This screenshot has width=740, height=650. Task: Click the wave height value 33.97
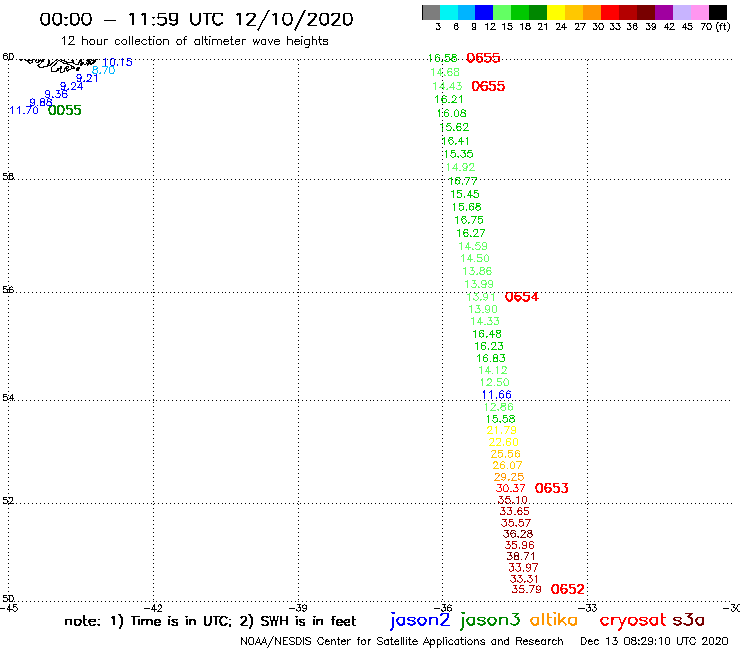point(523,567)
